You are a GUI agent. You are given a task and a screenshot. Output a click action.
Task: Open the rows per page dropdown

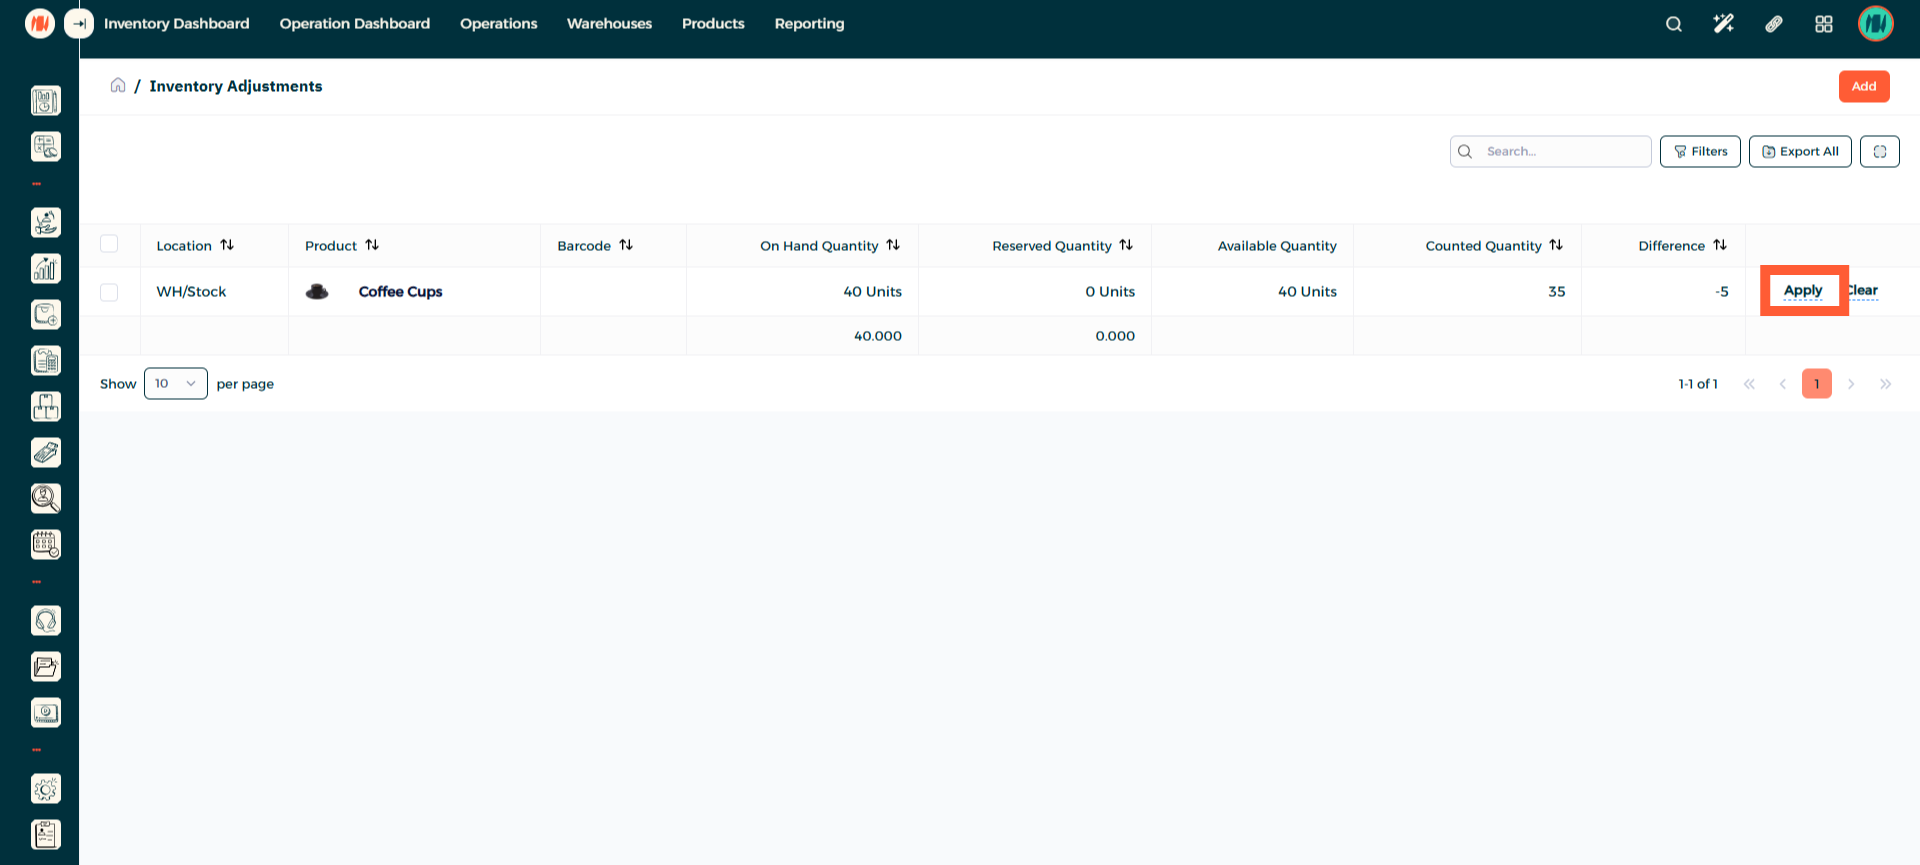[x=176, y=384]
